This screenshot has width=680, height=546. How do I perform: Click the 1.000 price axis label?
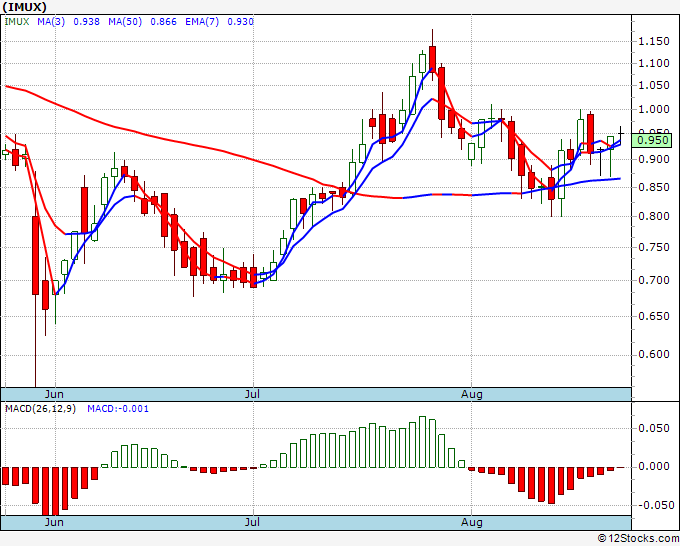point(654,109)
